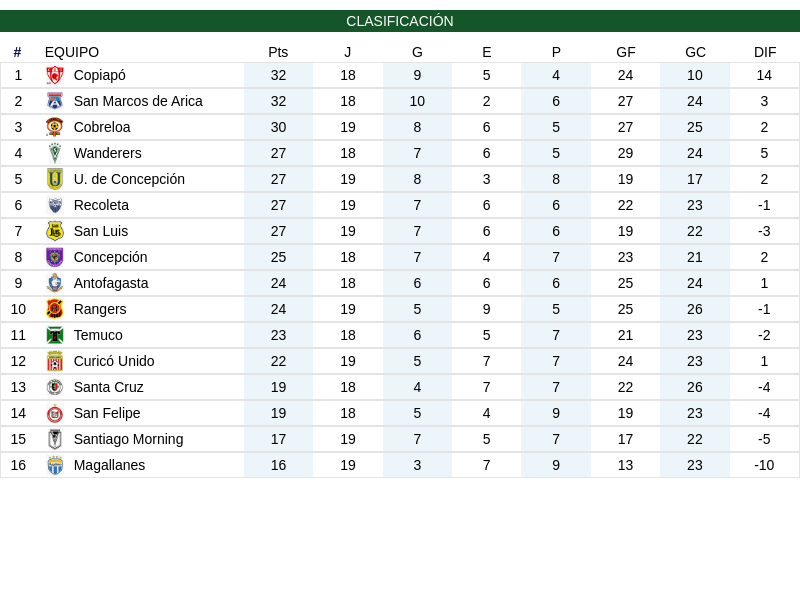Click the Curicó Unido crest icon
800x600 pixels.
(55, 361)
